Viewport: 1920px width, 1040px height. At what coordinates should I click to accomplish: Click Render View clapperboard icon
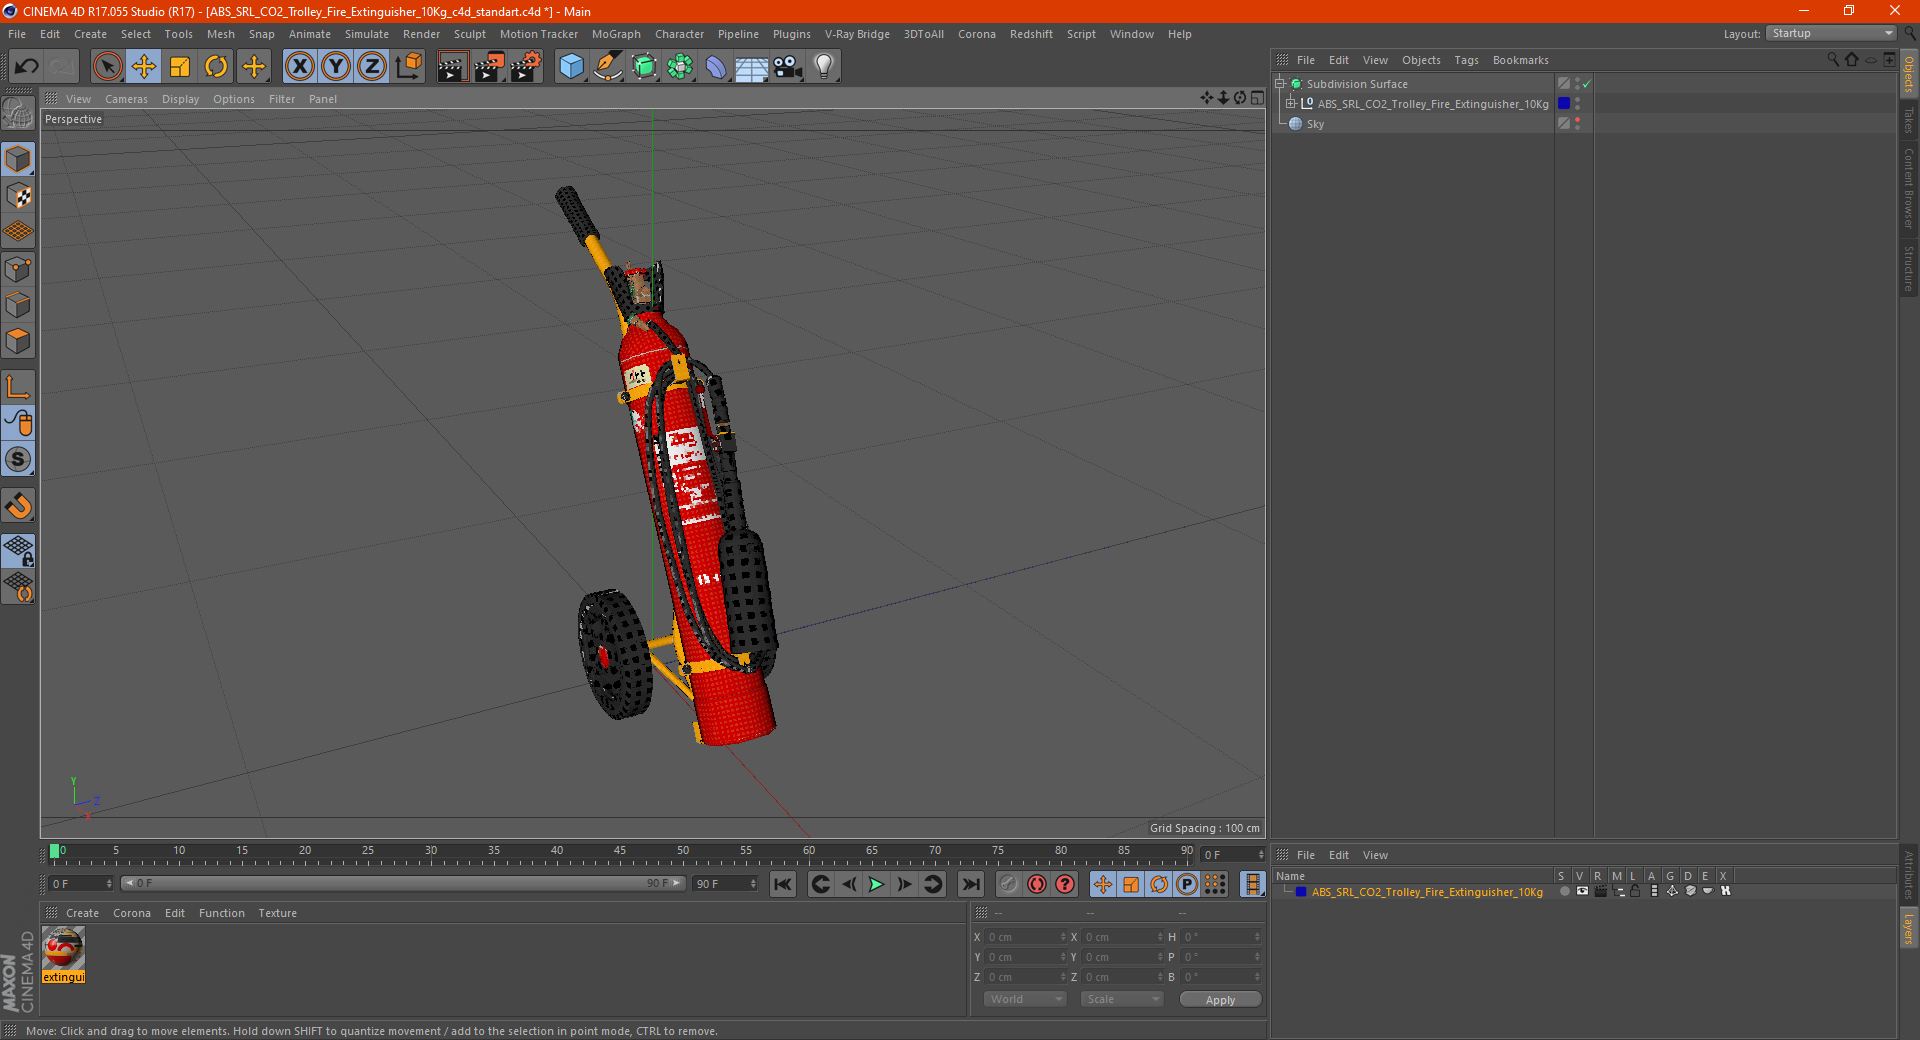pos(452,67)
